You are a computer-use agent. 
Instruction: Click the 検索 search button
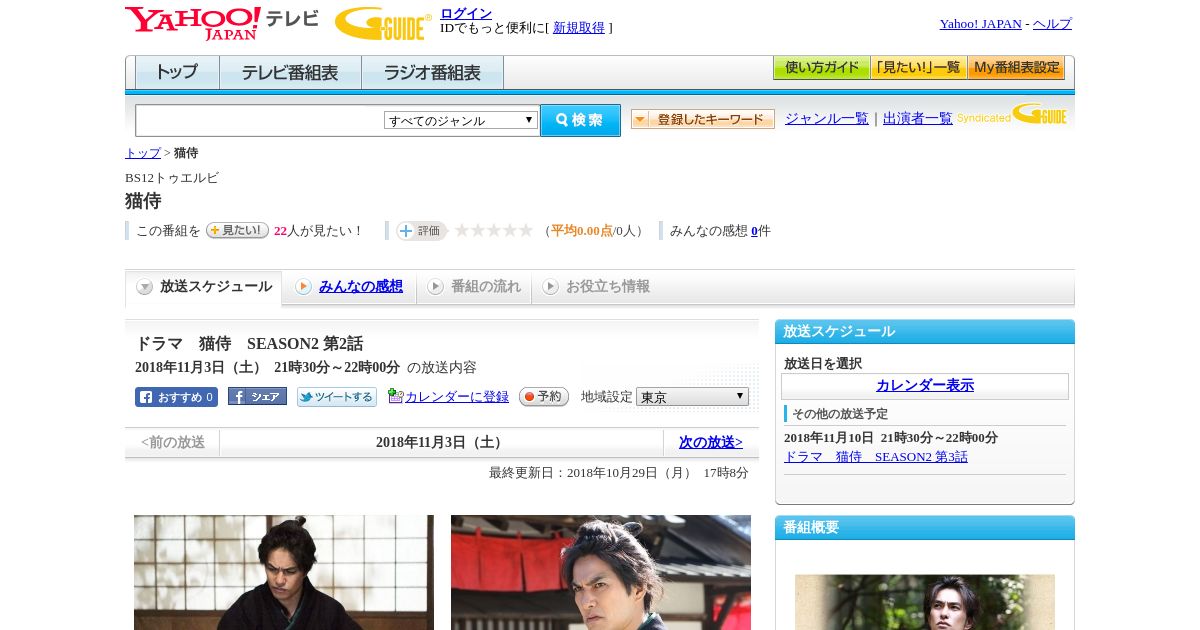point(580,120)
